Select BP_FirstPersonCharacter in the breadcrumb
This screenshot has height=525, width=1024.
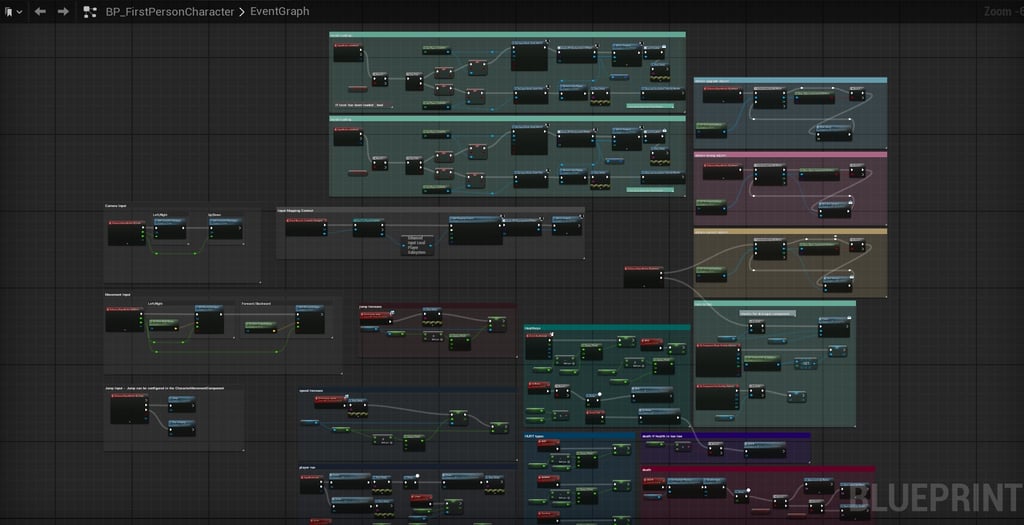170,12
